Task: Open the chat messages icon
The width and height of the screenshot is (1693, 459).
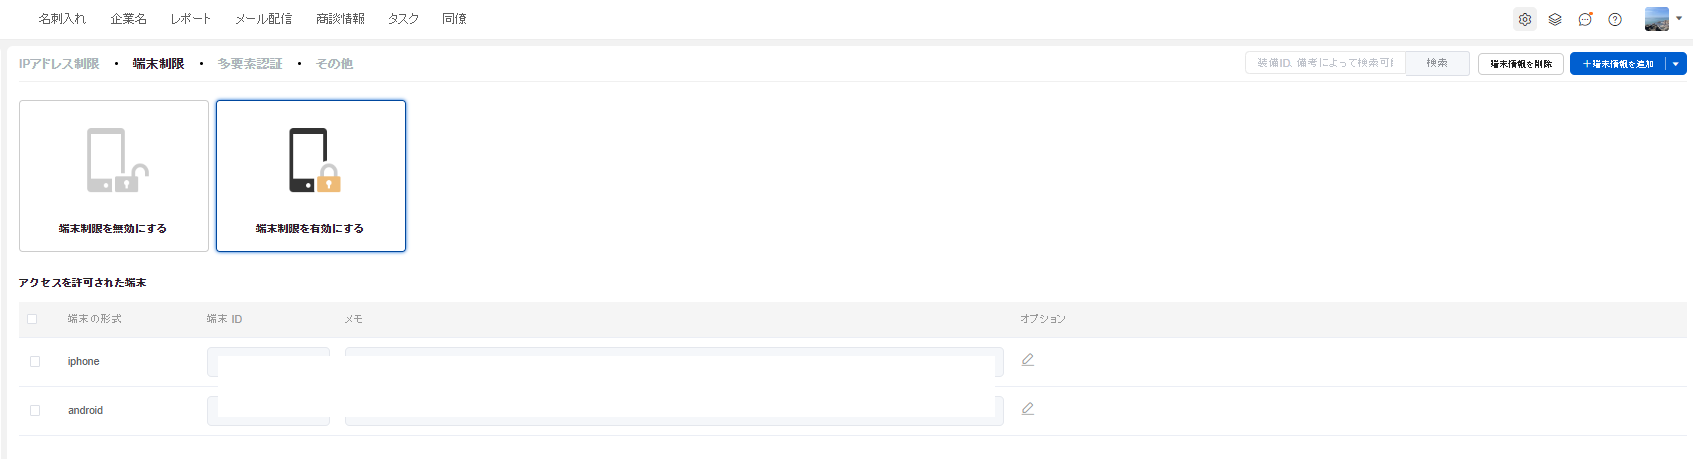Action: click(1585, 19)
